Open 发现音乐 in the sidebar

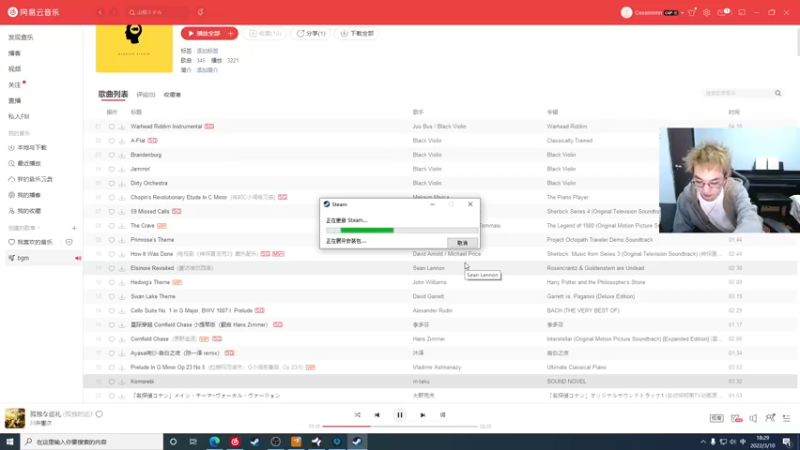20,37
